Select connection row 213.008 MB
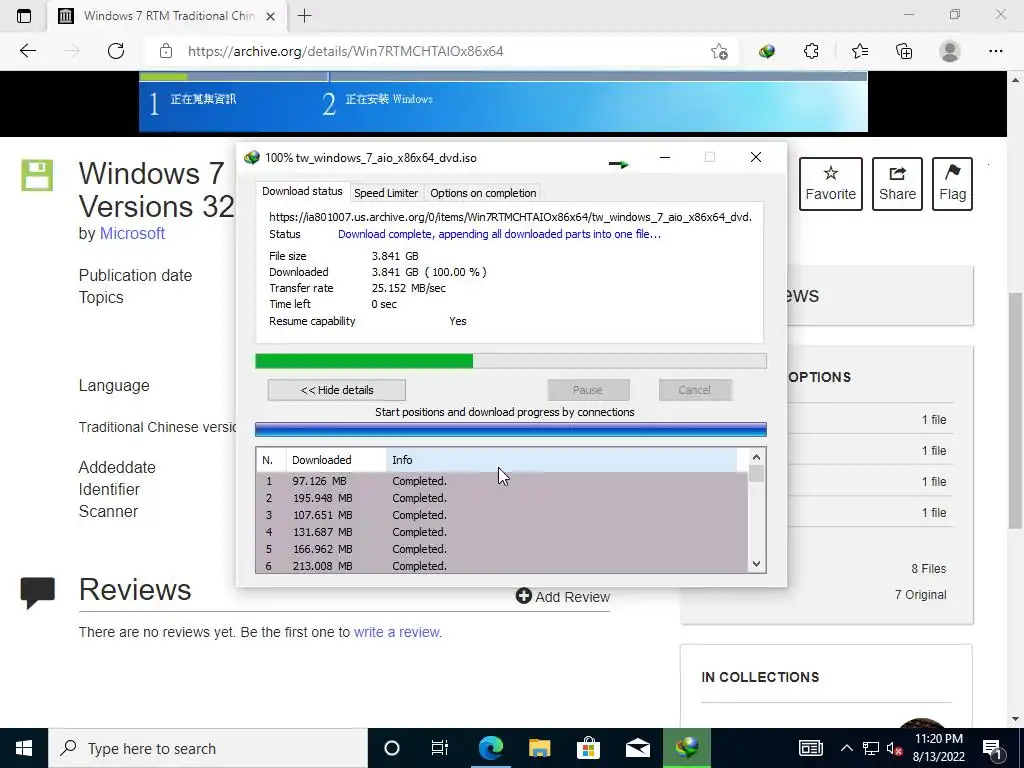 502,566
